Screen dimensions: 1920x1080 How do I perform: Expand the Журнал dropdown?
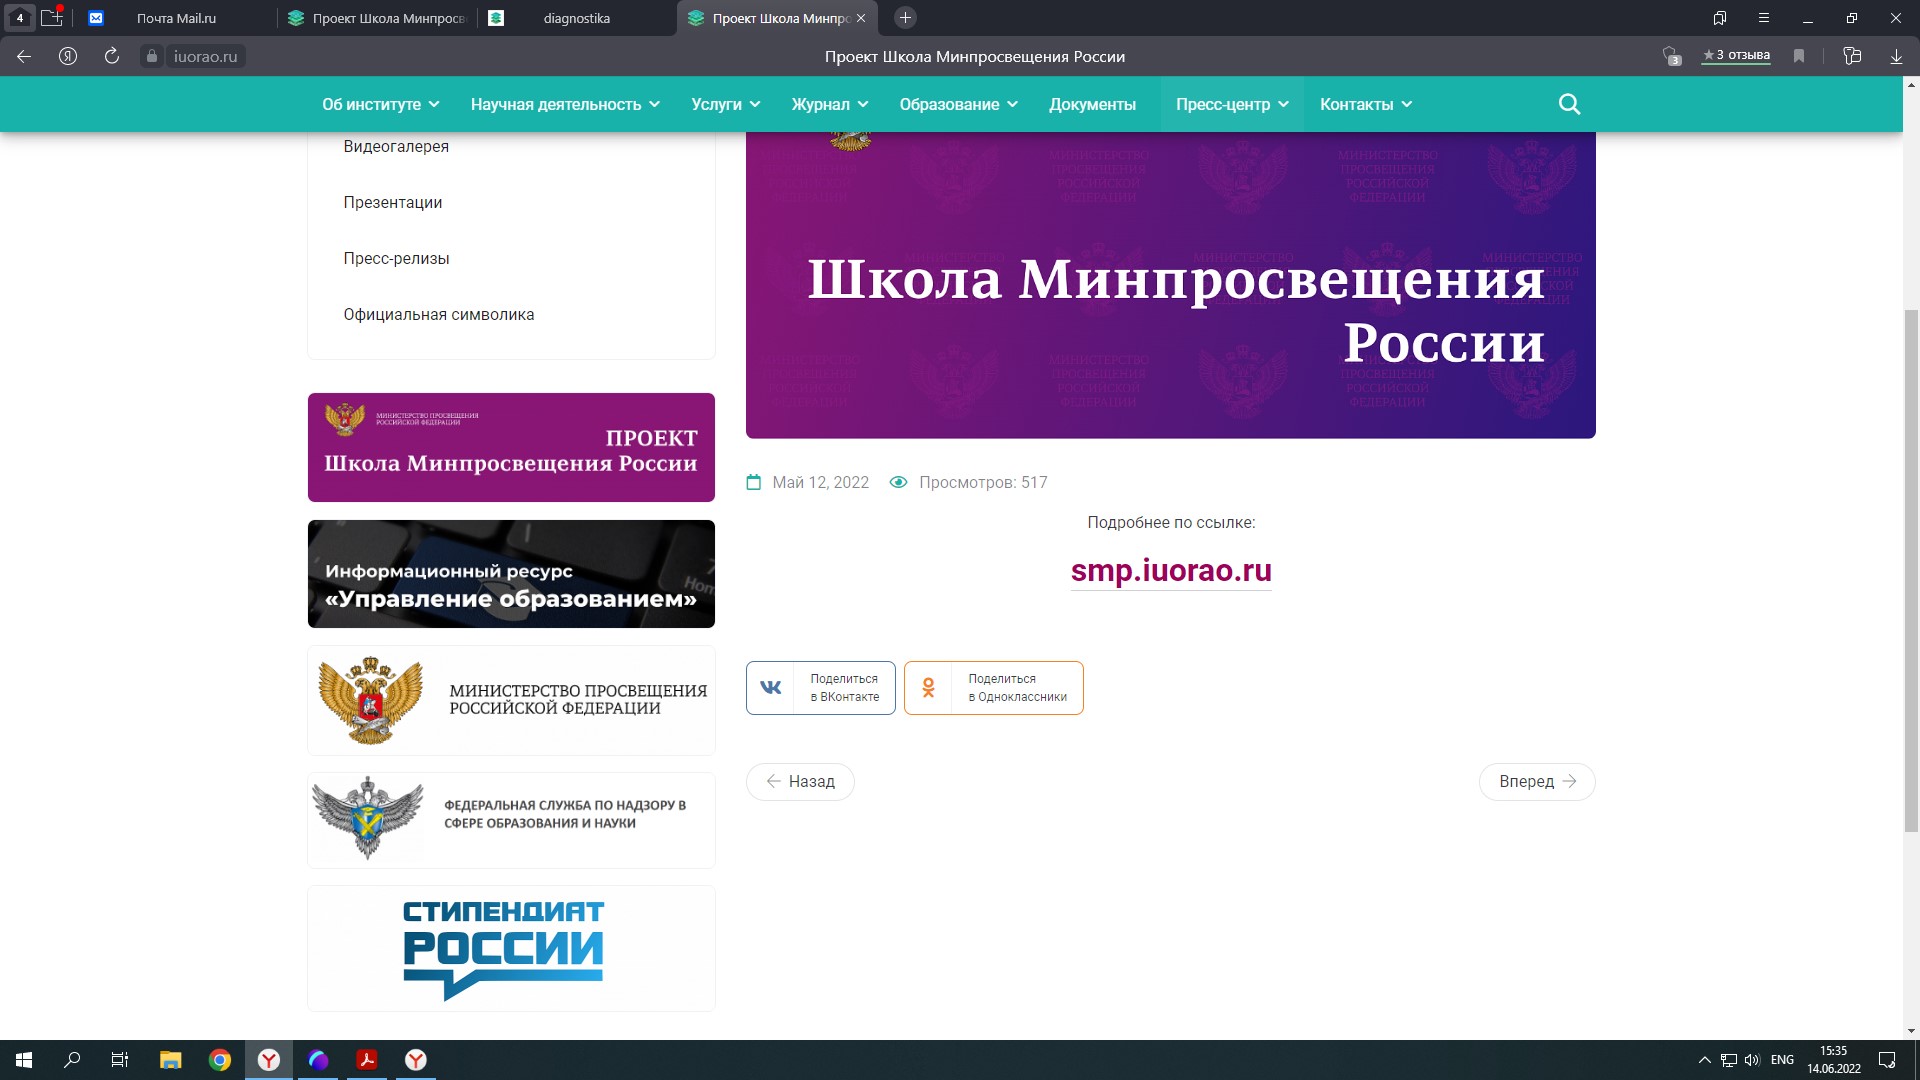pos(830,104)
